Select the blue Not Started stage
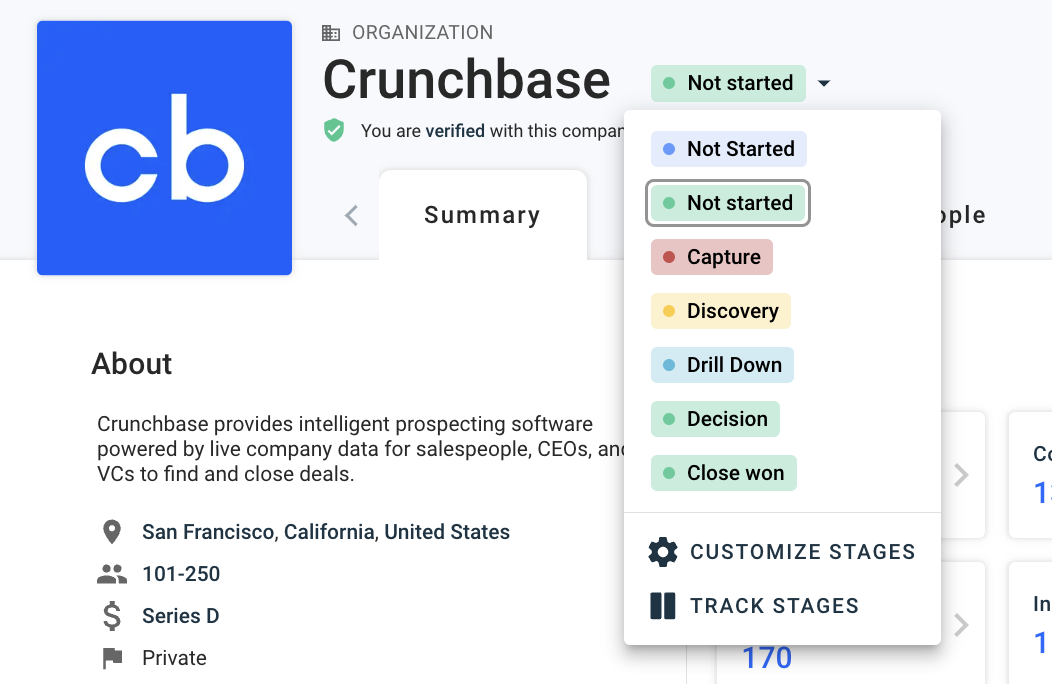 pyautogui.click(x=729, y=149)
